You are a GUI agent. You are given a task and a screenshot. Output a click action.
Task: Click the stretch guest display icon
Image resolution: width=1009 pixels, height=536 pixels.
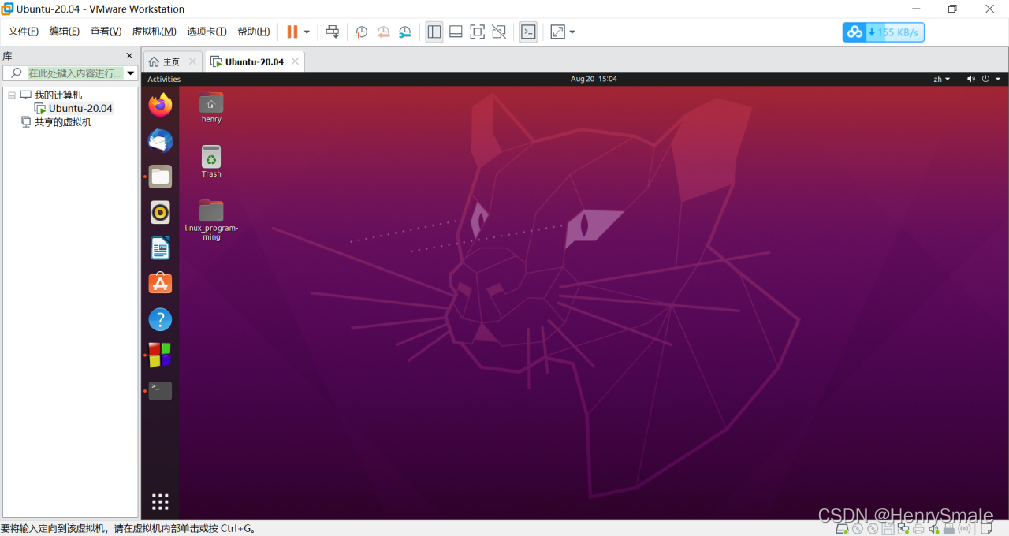click(558, 32)
